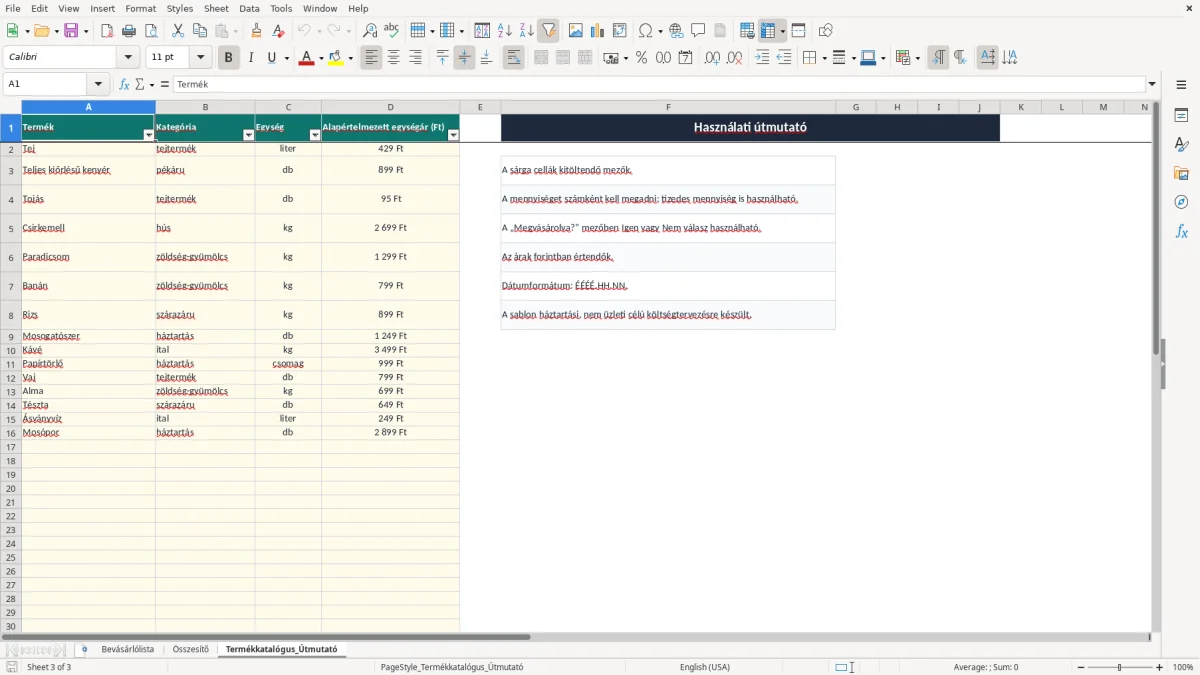Toggle Italic formatting button

coord(251,58)
